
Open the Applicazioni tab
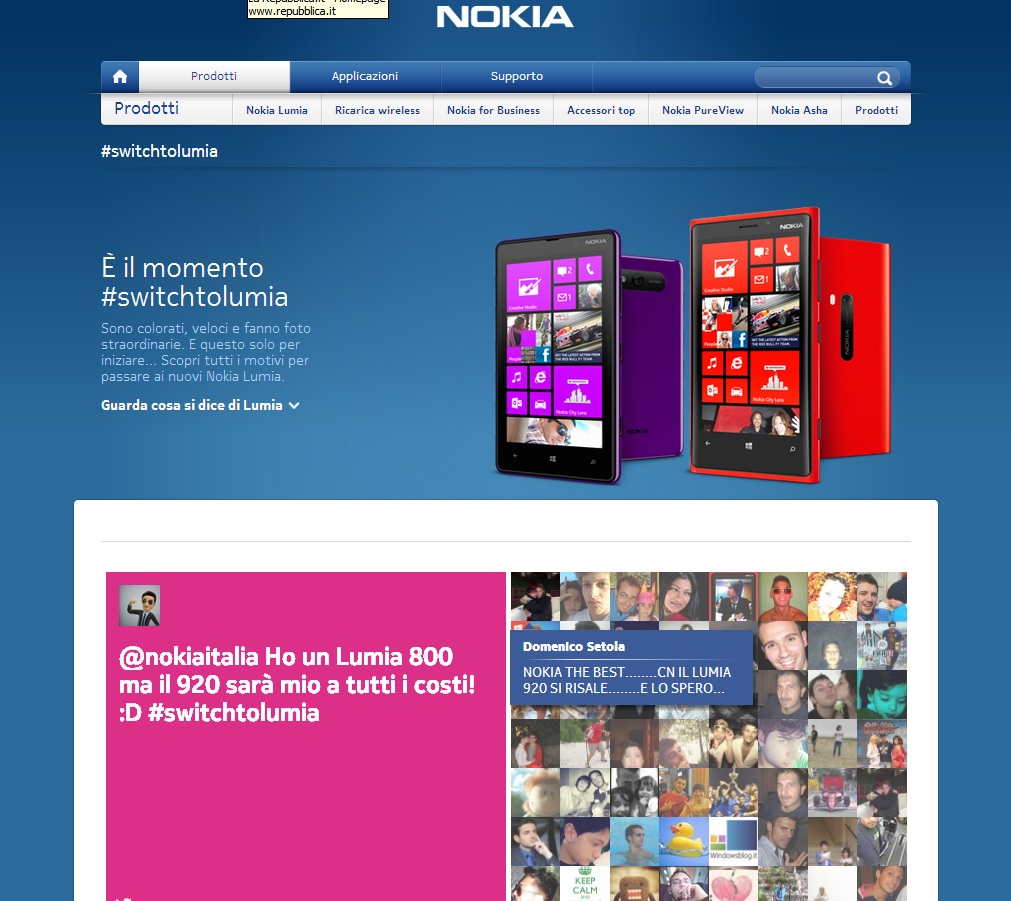pyautogui.click(x=365, y=77)
